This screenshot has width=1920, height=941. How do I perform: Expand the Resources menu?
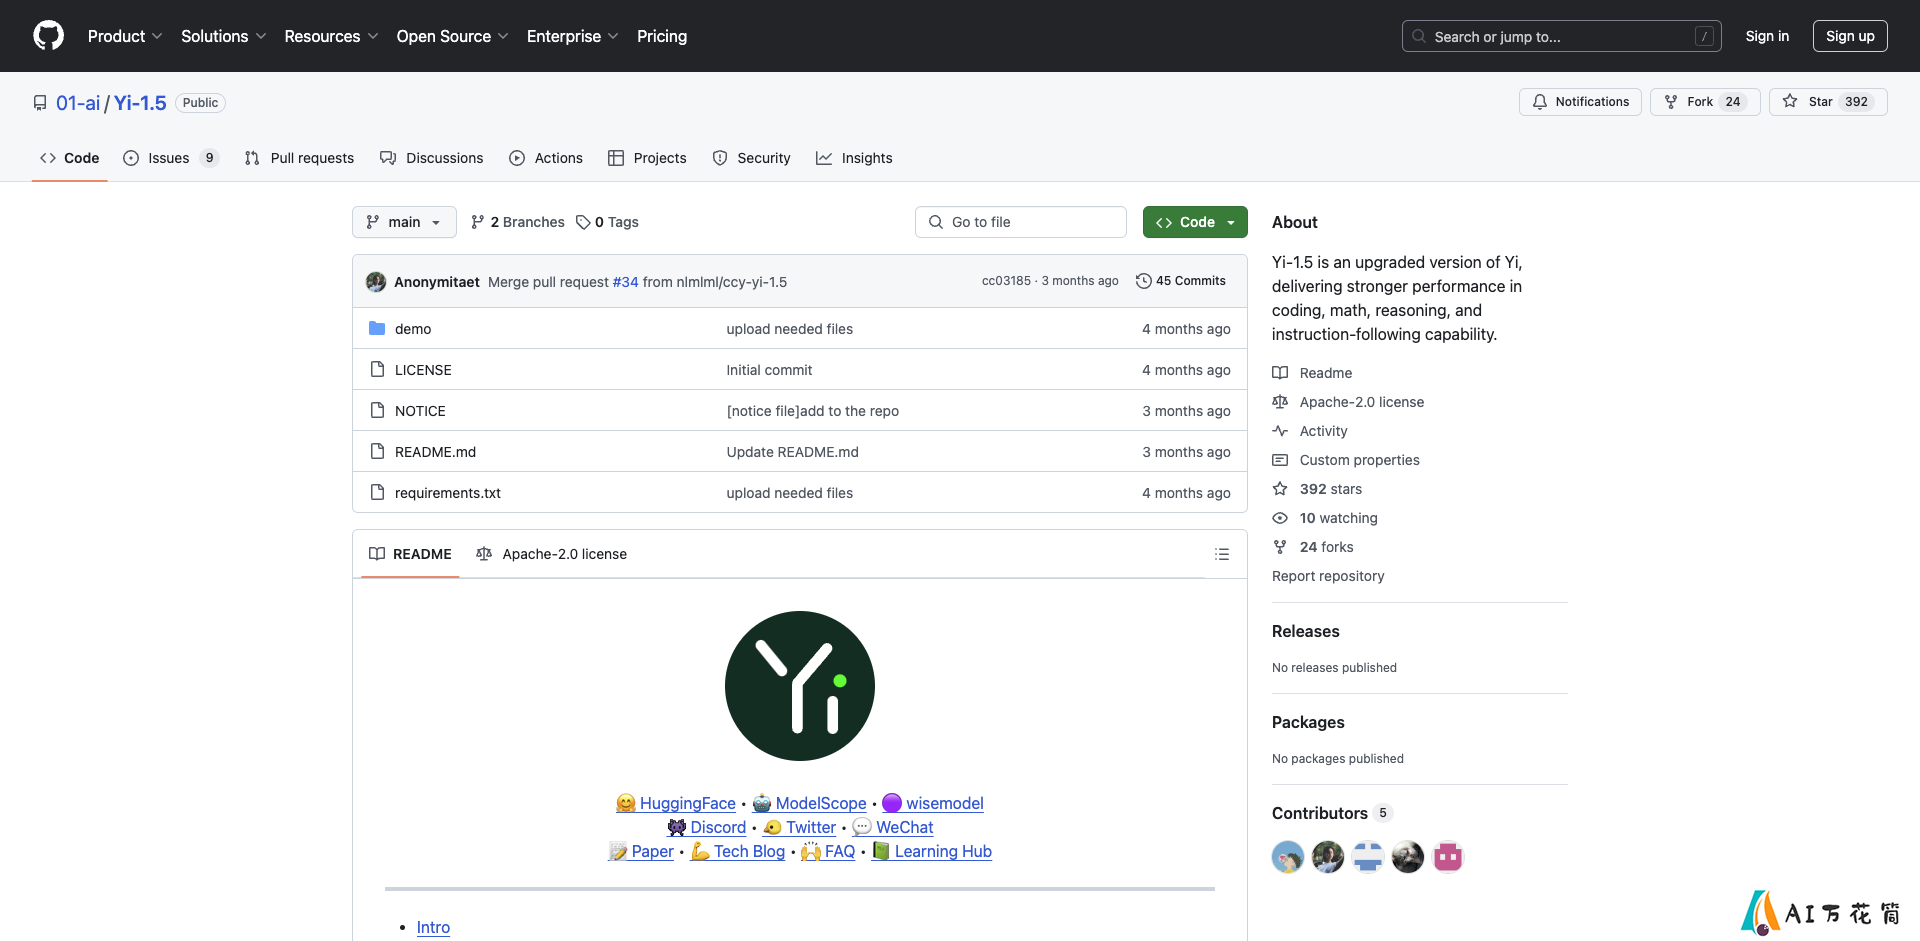(331, 36)
